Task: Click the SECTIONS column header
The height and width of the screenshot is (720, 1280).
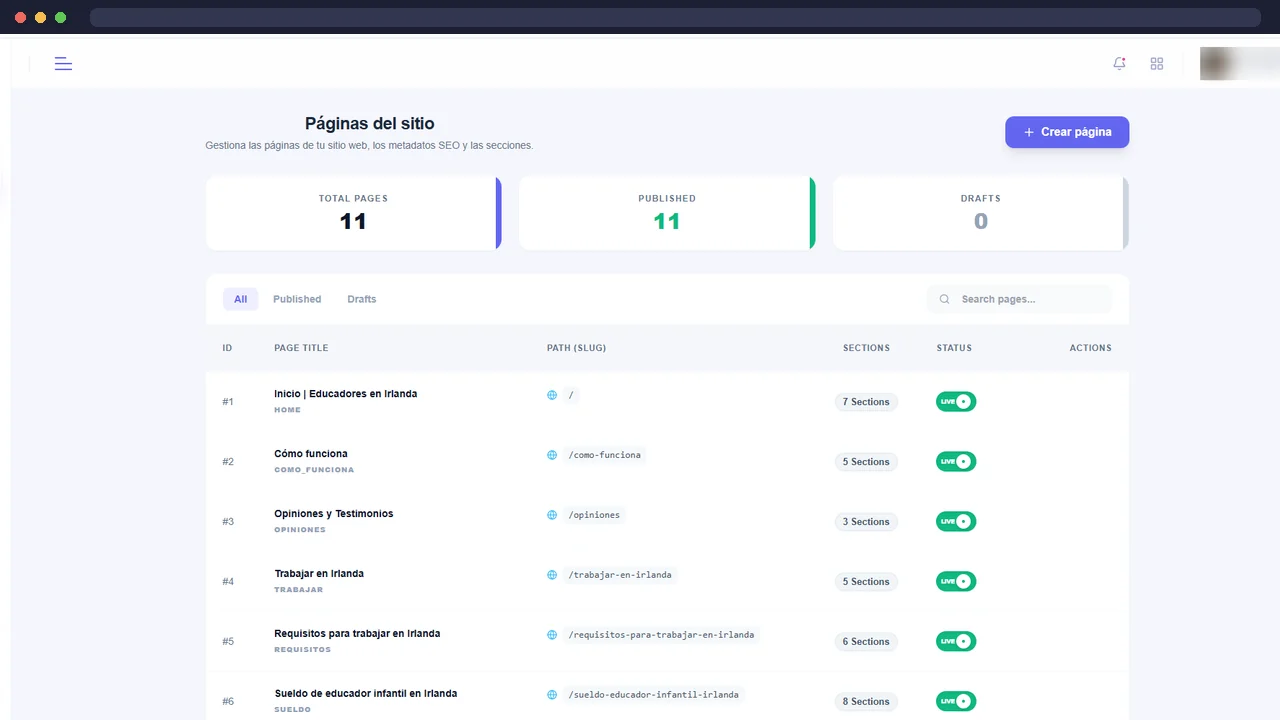Action: tap(866, 348)
